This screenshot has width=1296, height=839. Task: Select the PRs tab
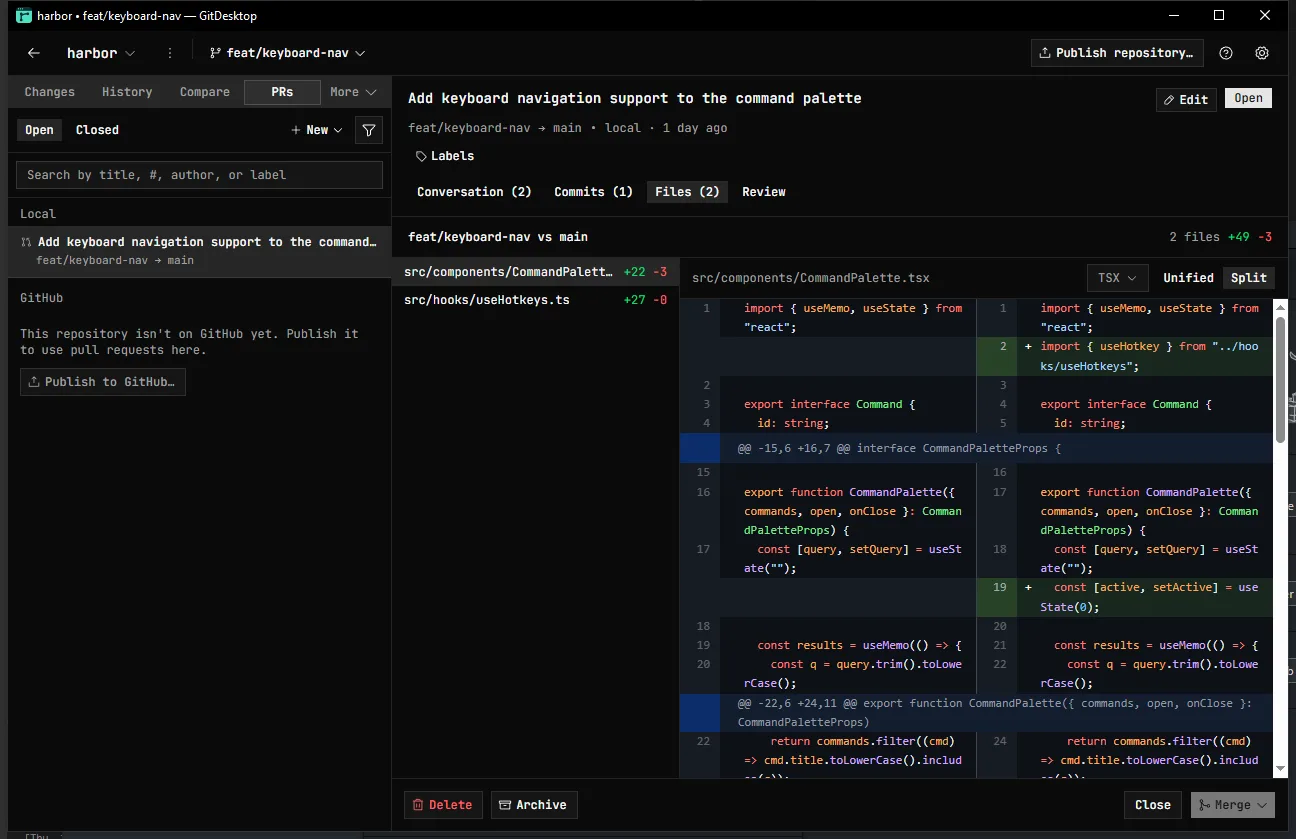coord(282,92)
